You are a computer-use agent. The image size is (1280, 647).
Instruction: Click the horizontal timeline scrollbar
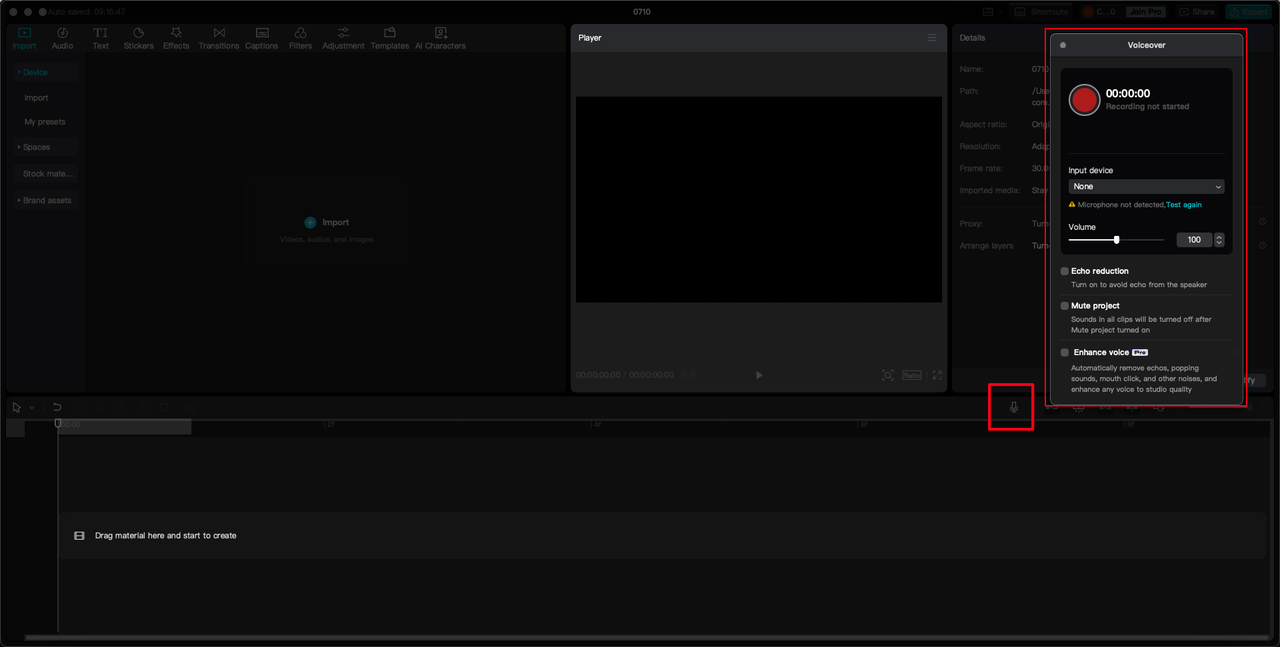(x=646, y=637)
